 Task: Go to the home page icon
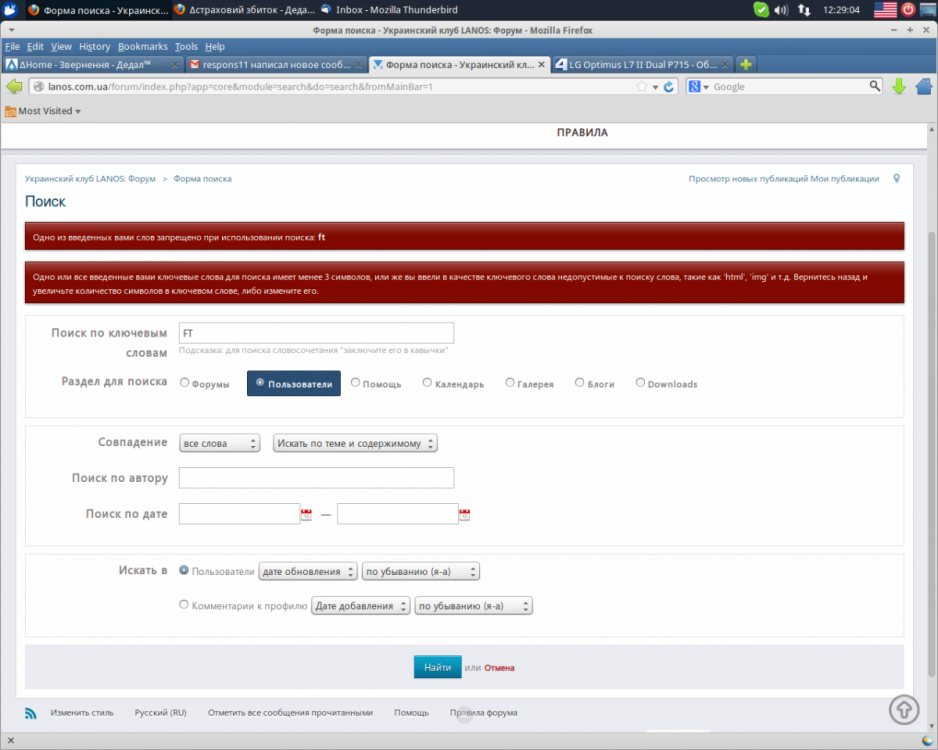pyautogui.click(x=921, y=87)
